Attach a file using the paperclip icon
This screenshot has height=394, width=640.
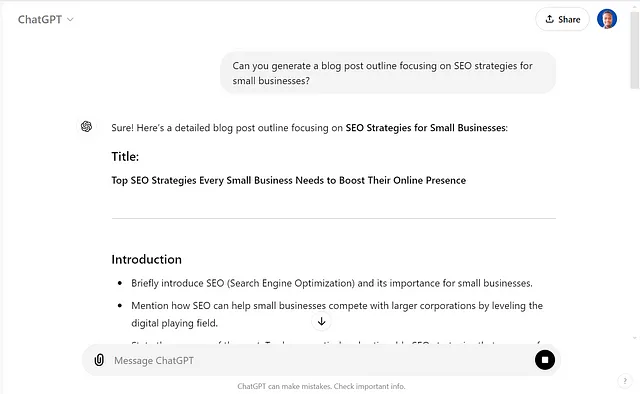99,360
